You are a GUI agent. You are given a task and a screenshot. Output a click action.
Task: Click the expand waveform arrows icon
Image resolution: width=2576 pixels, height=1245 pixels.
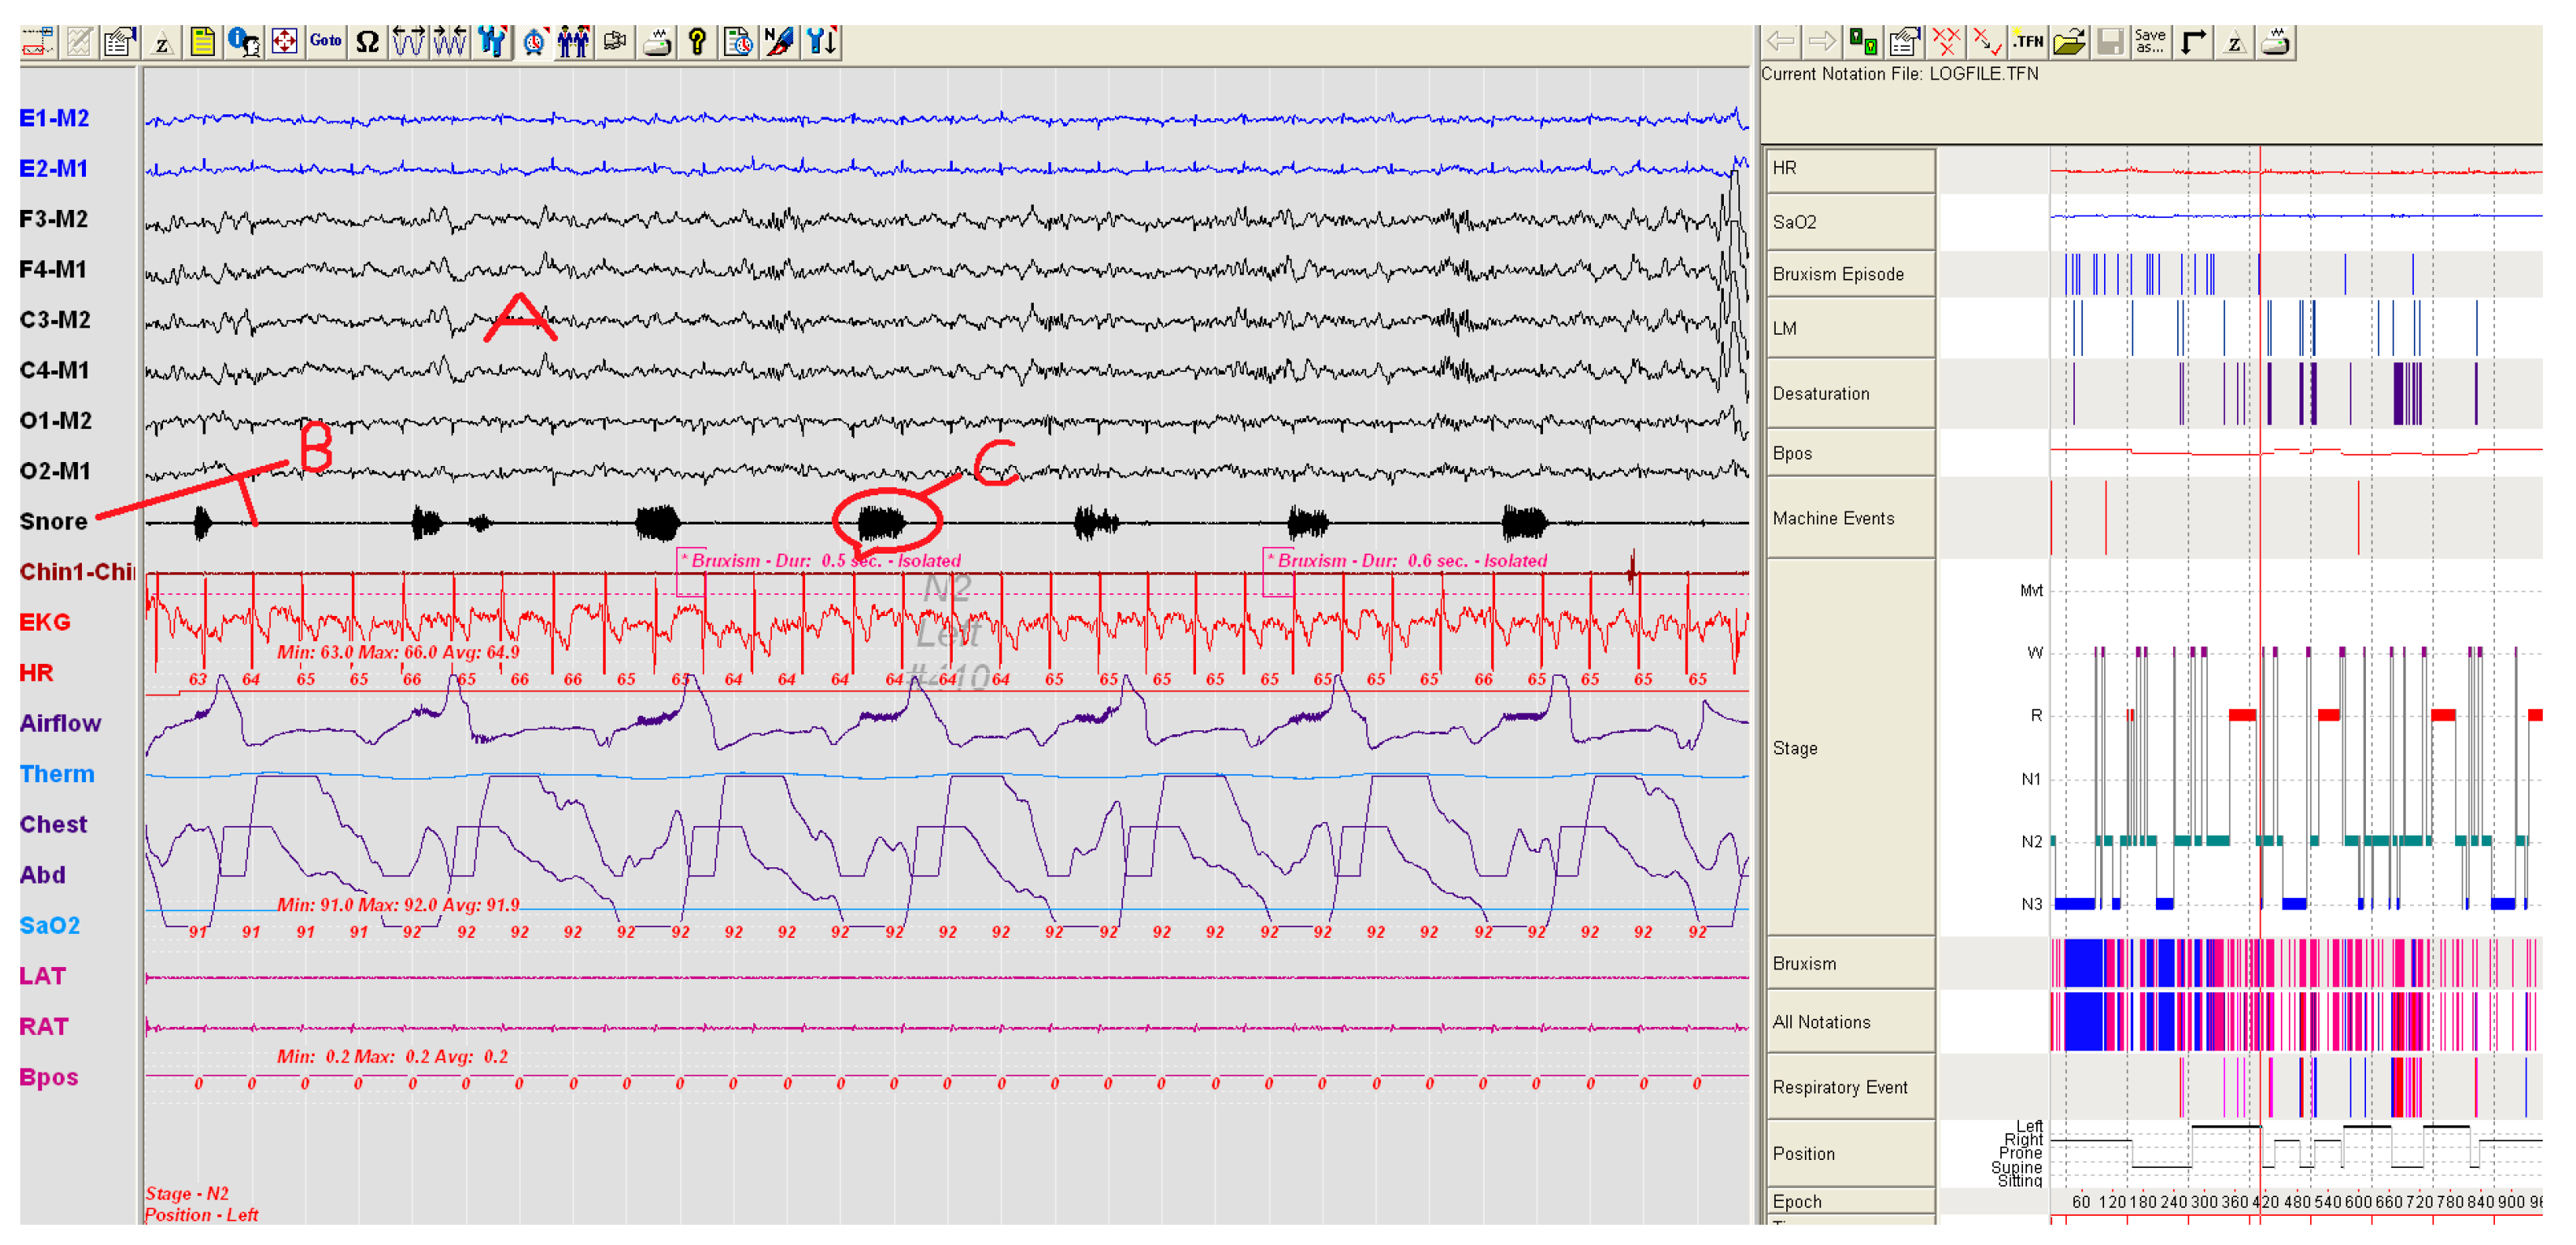(x=408, y=41)
